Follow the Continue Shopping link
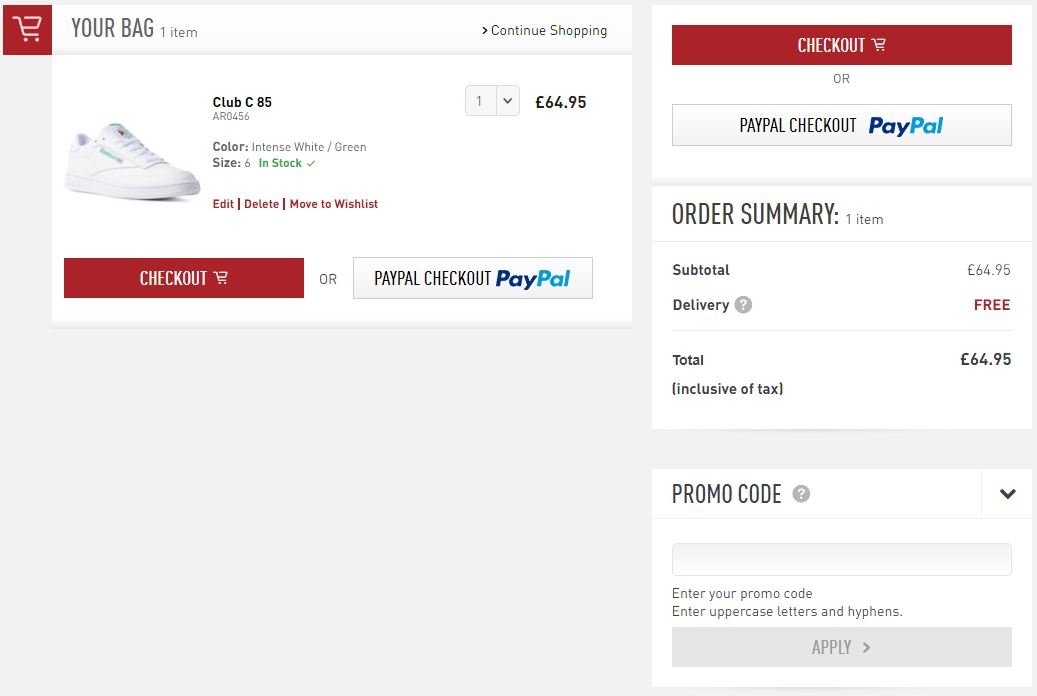This screenshot has height=696, width=1037. (545, 30)
